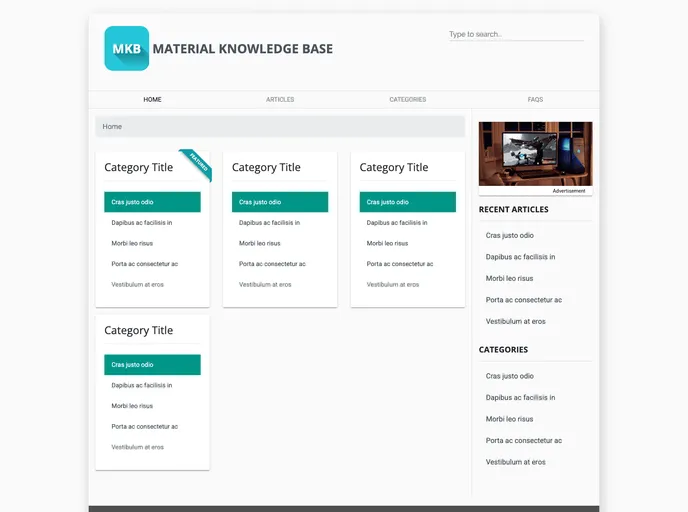Screen dimensions: 688x512
Task: Click the Material Knowledge Base site title
Action: tap(243, 49)
